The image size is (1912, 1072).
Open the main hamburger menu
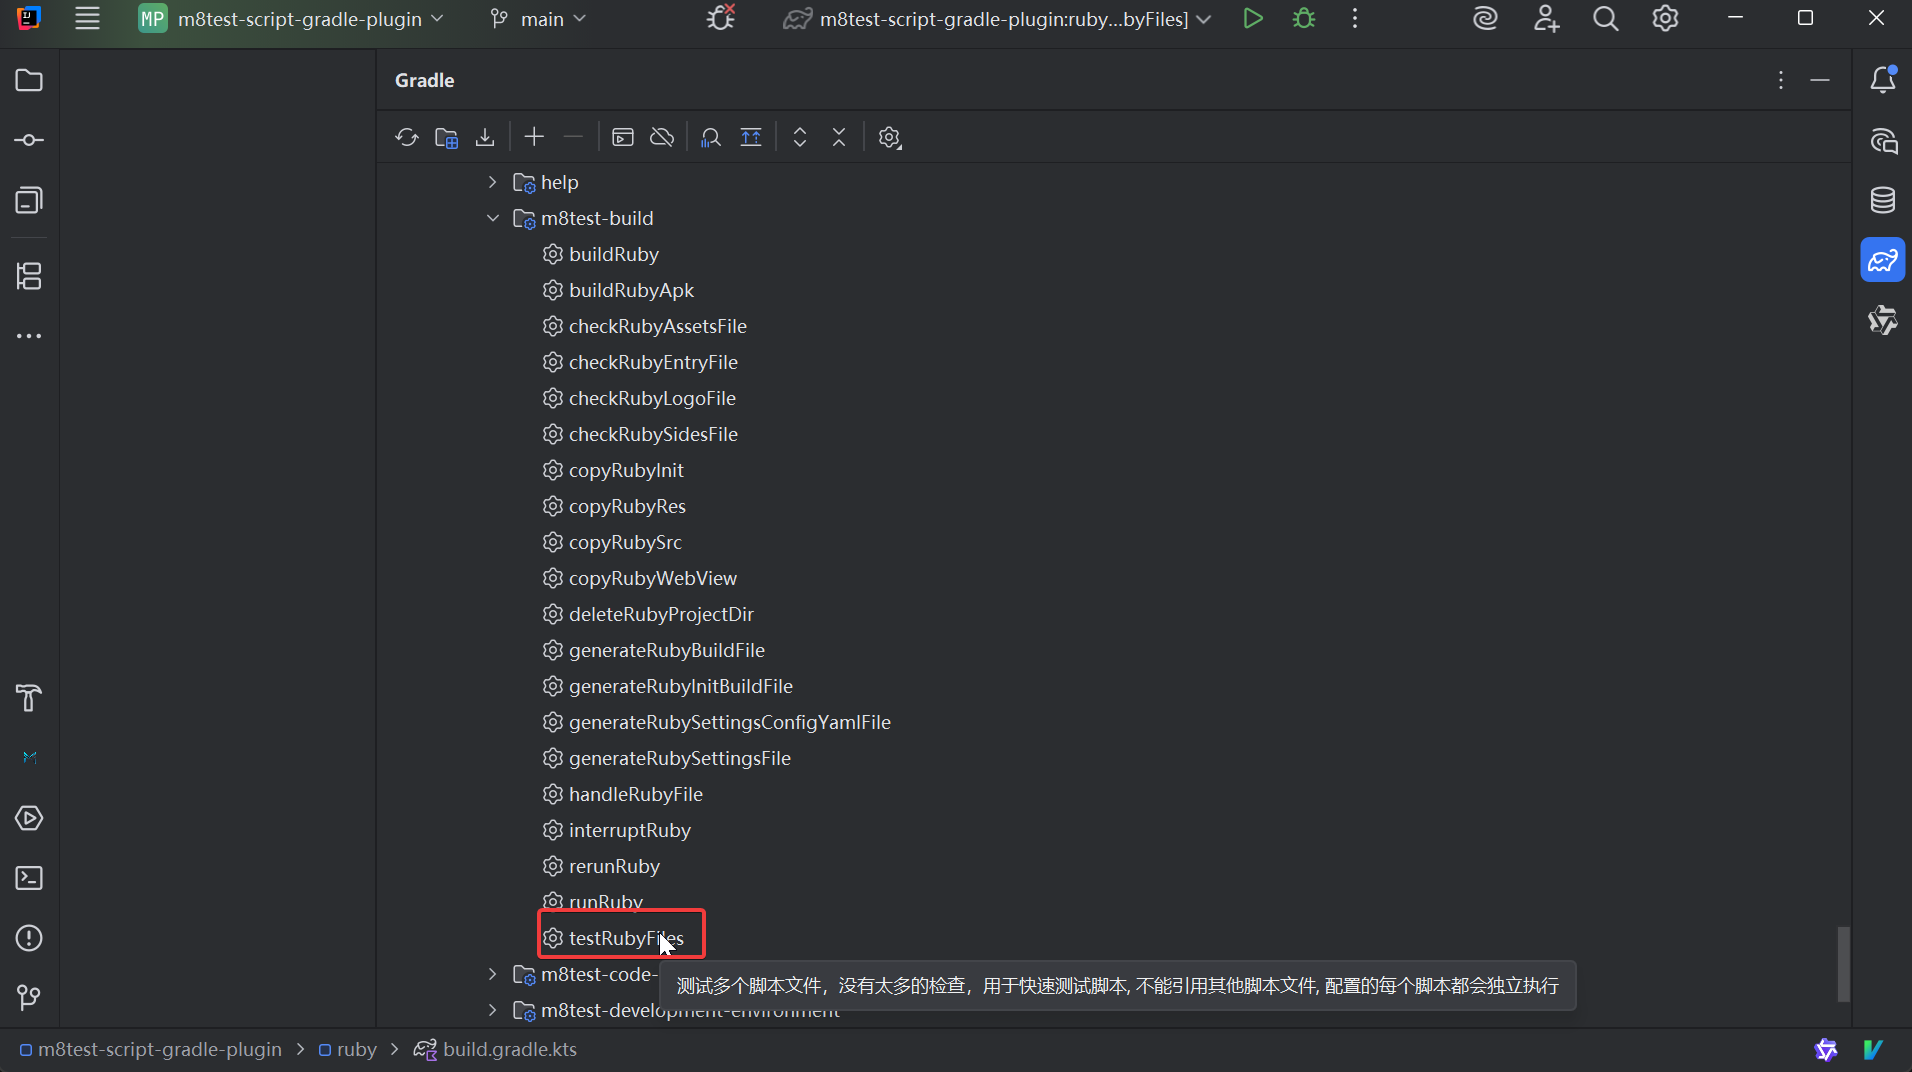[x=87, y=19]
